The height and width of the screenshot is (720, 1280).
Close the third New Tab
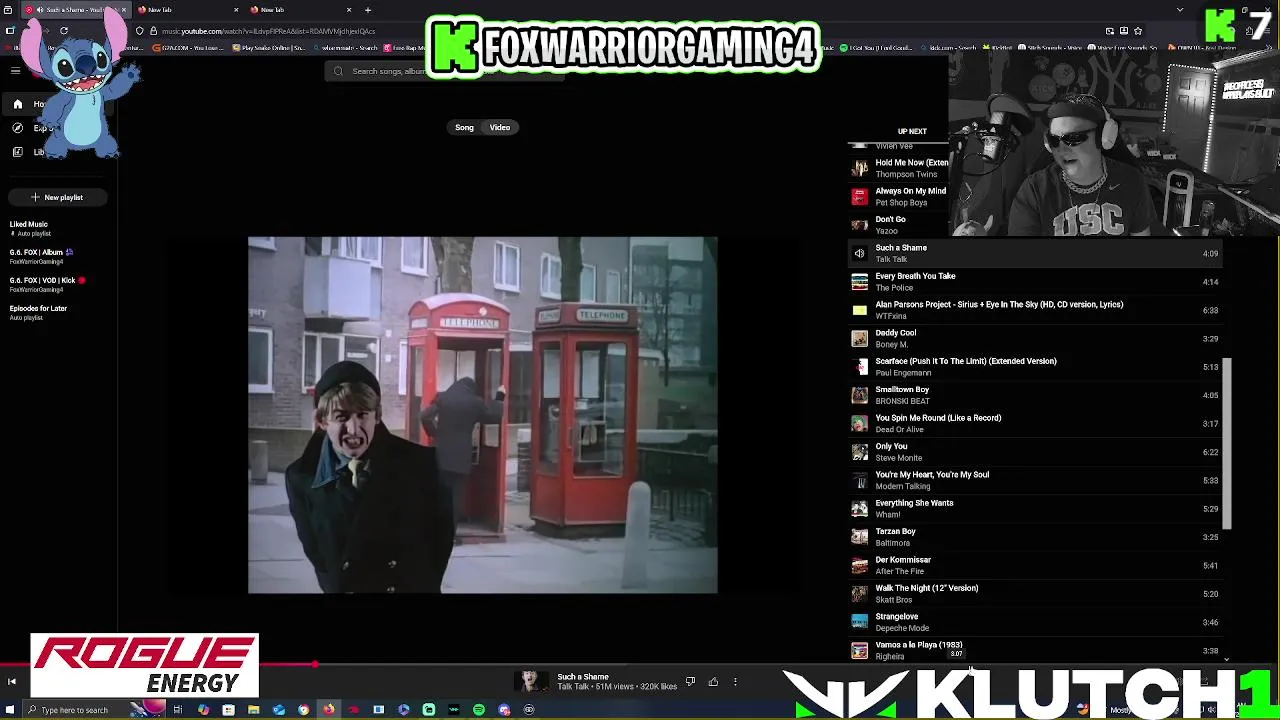coord(349,10)
